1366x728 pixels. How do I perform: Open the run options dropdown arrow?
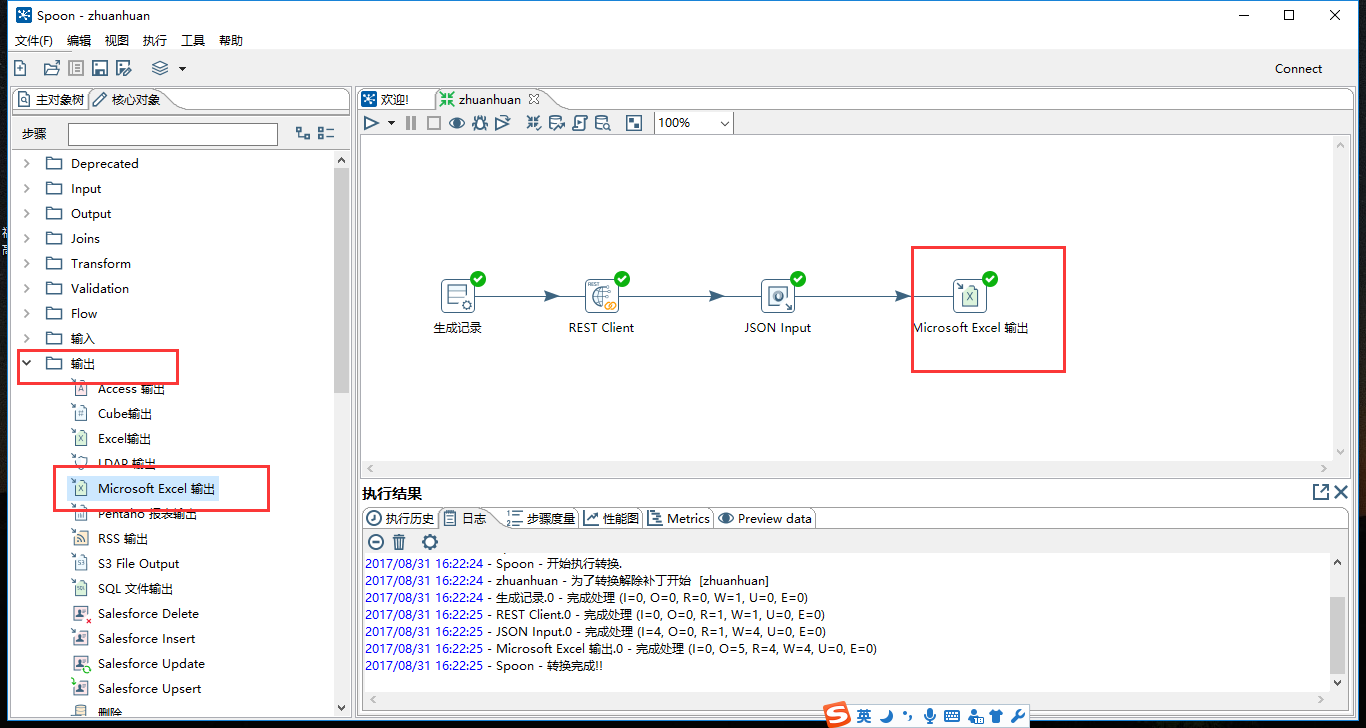click(x=391, y=123)
